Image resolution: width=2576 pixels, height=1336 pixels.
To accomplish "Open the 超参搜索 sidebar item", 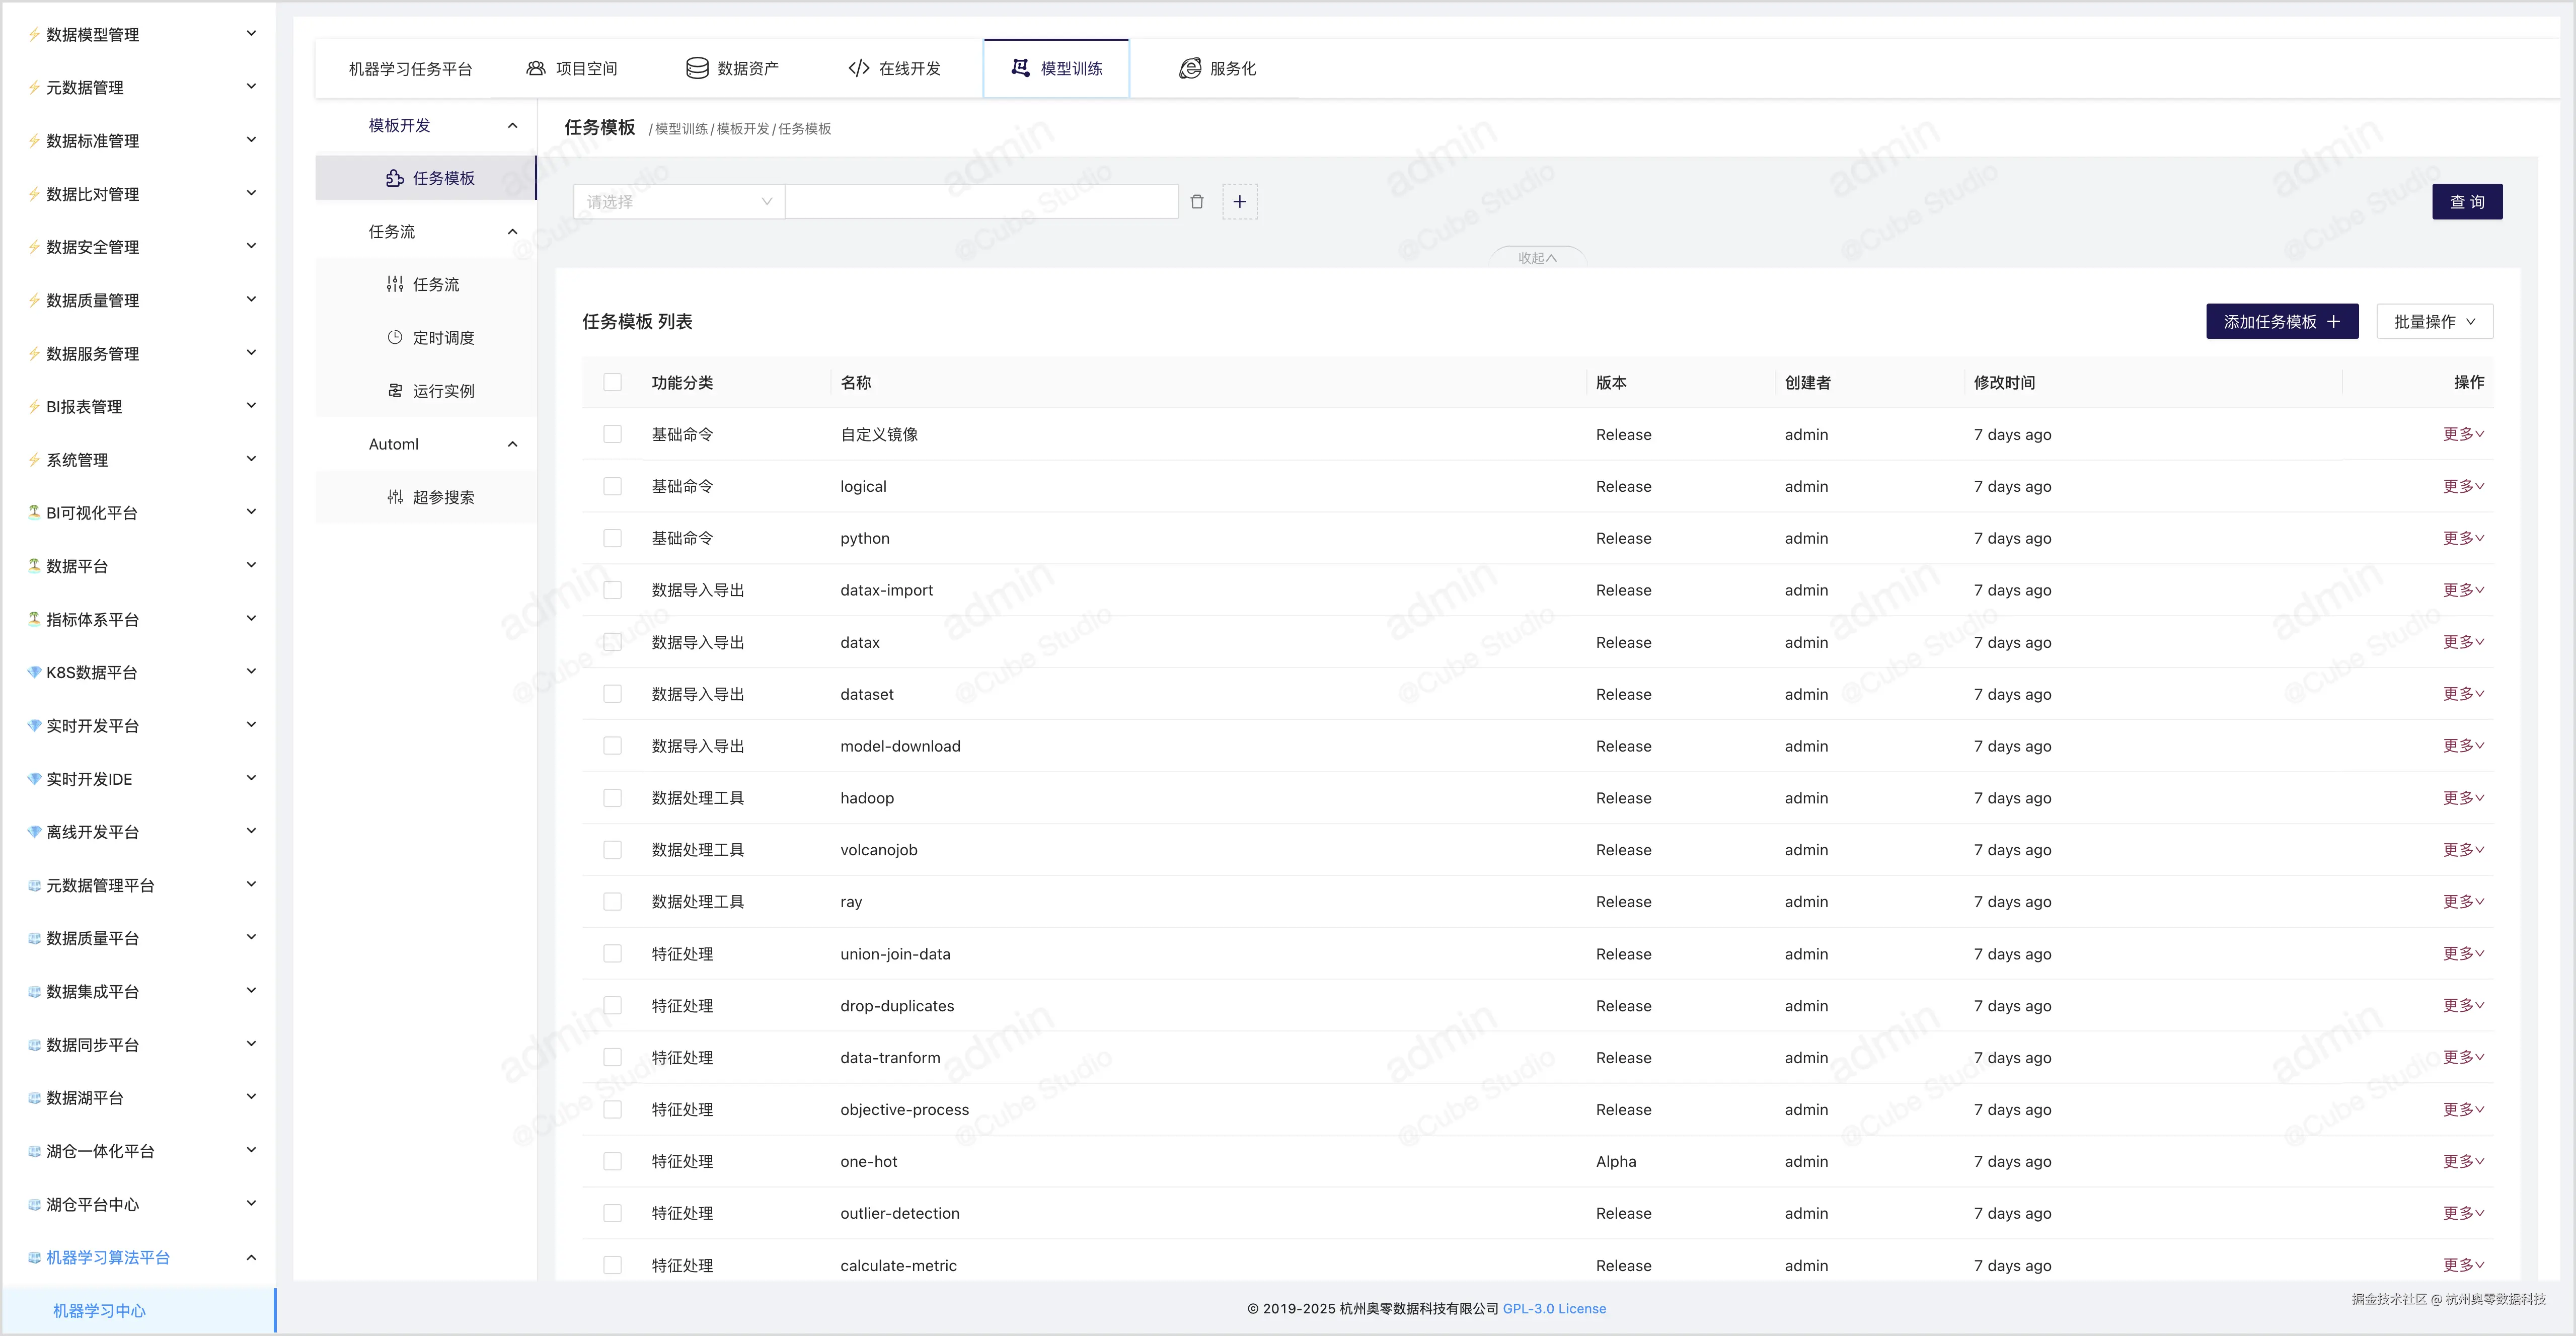I will (x=431, y=497).
